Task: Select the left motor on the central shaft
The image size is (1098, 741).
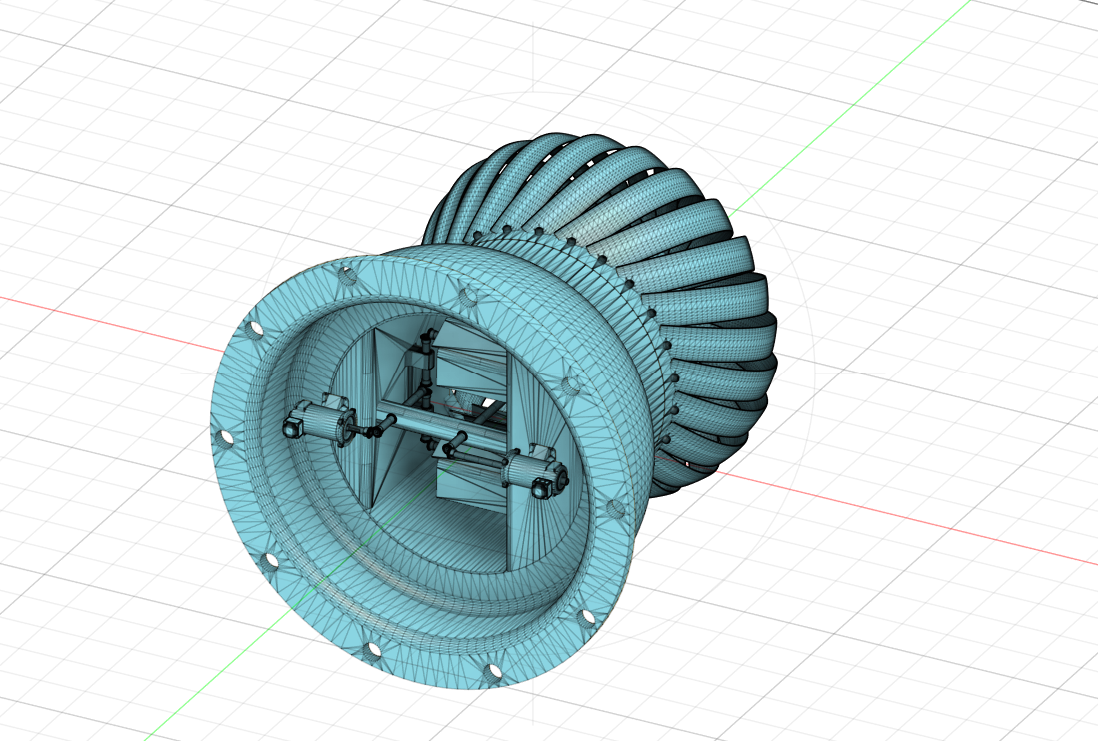Action: 321,422
